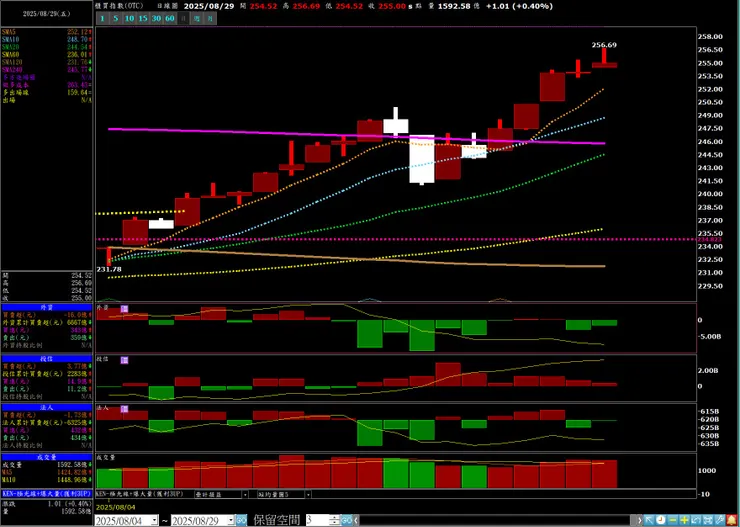Viewport: 740px width, 527px height.
Task: Click the undo arrow icon in bottom toolbar
Action: click(696, 520)
